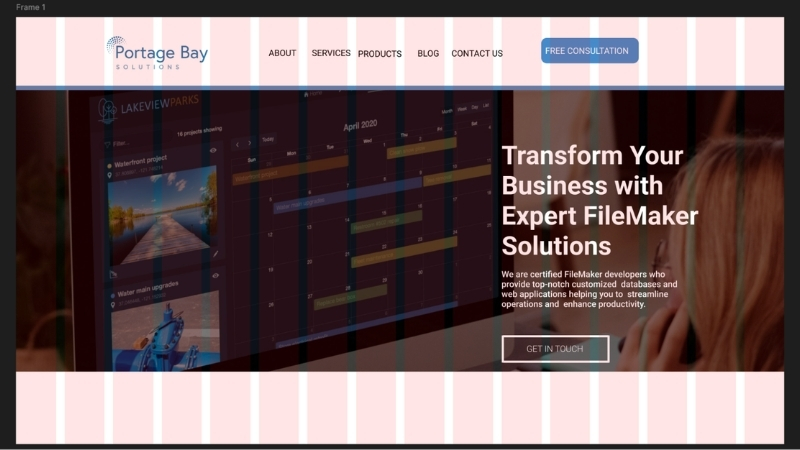Click the GET IN TOUCH button
800x450 pixels.
(x=555, y=348)
